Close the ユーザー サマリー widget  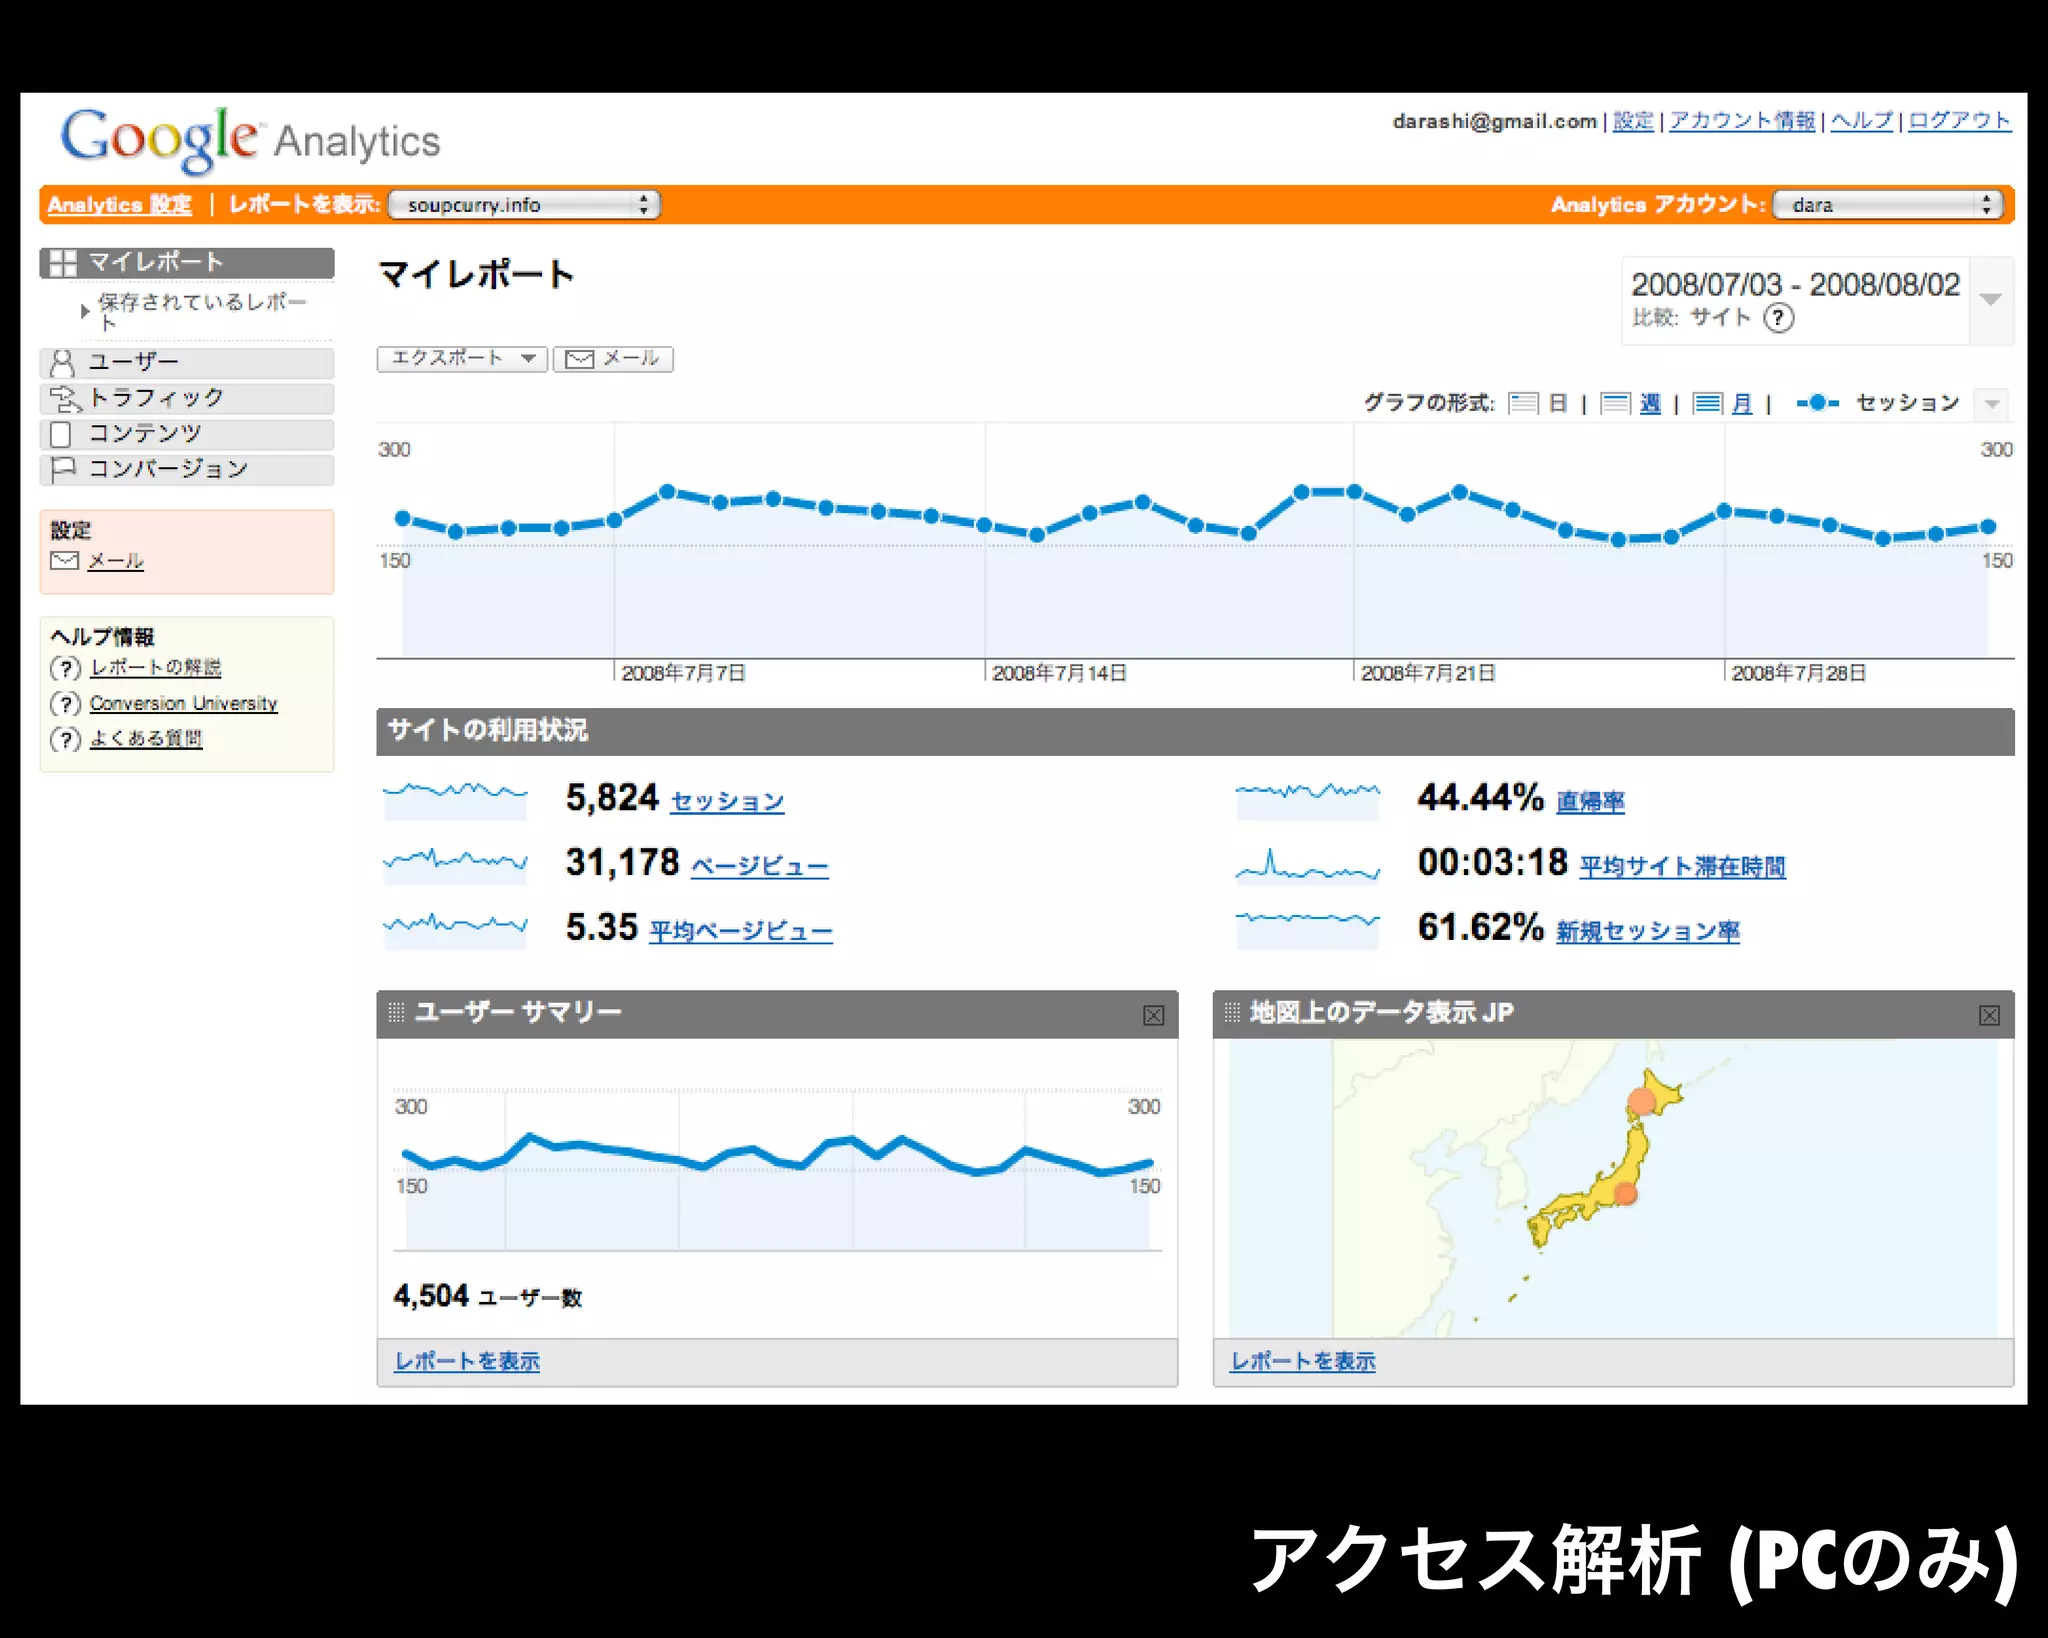(1153, 1015)
